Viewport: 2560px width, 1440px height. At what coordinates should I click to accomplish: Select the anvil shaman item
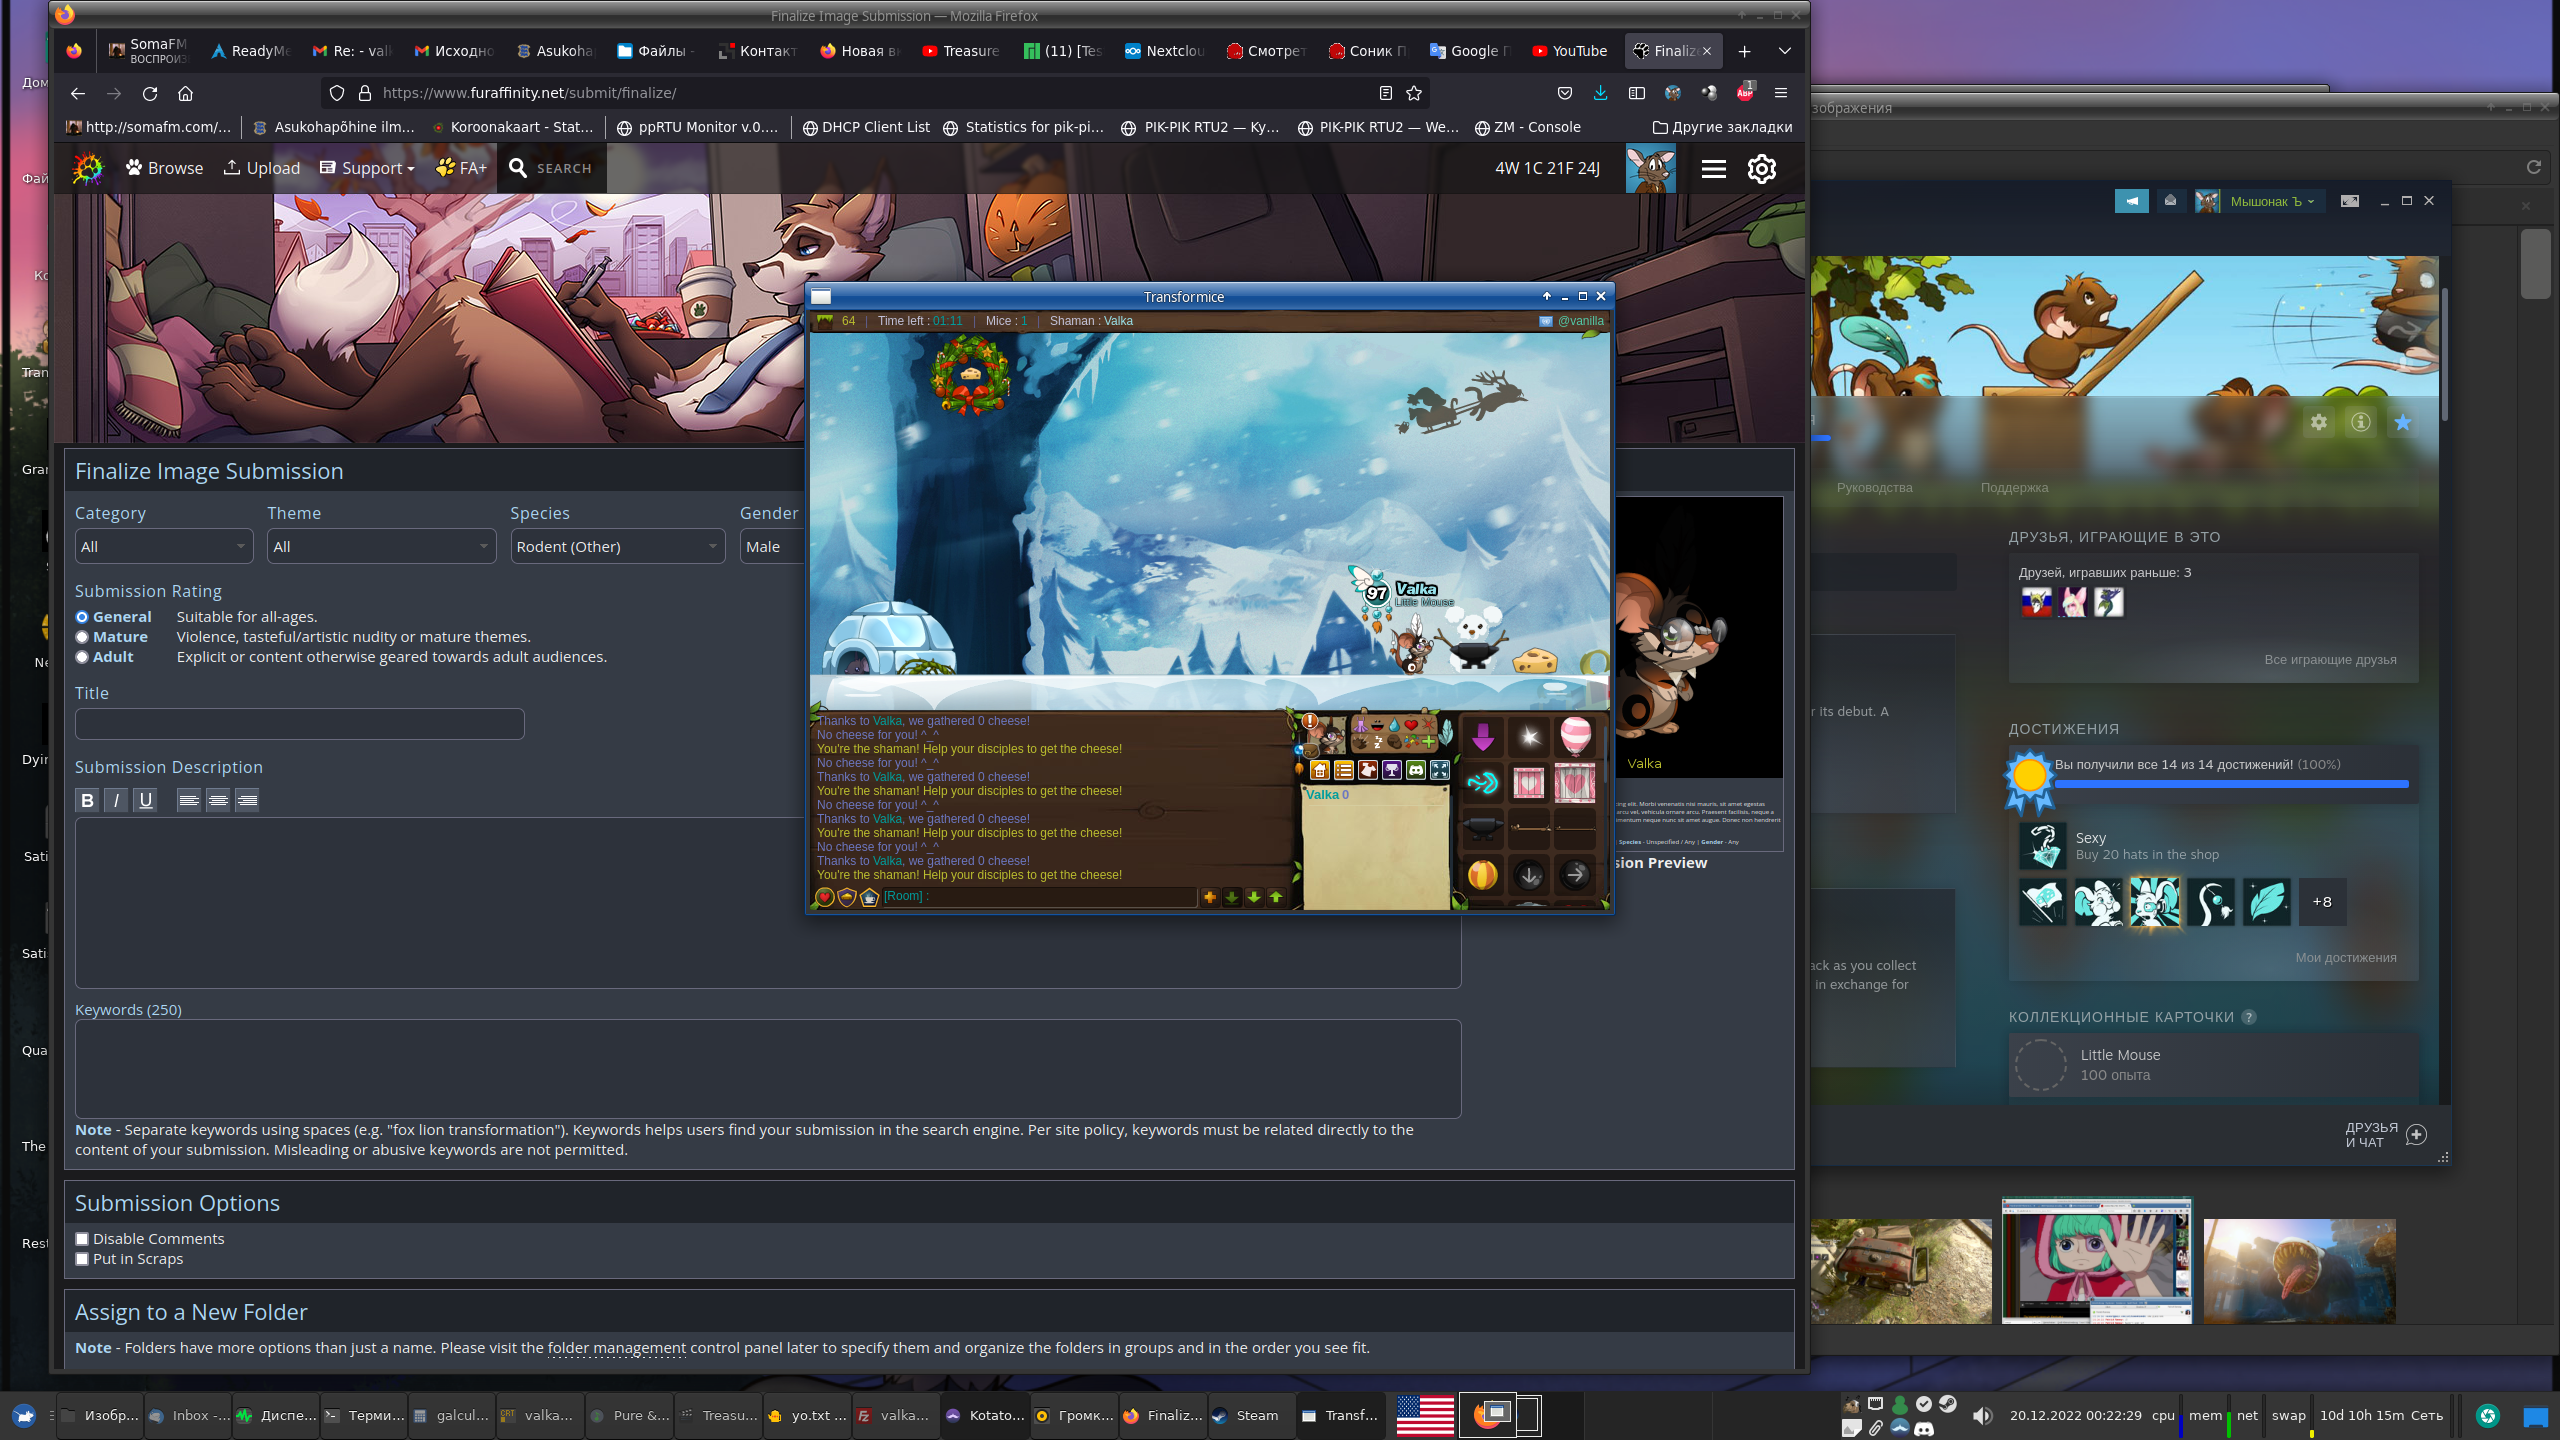tap(1483, 829)
